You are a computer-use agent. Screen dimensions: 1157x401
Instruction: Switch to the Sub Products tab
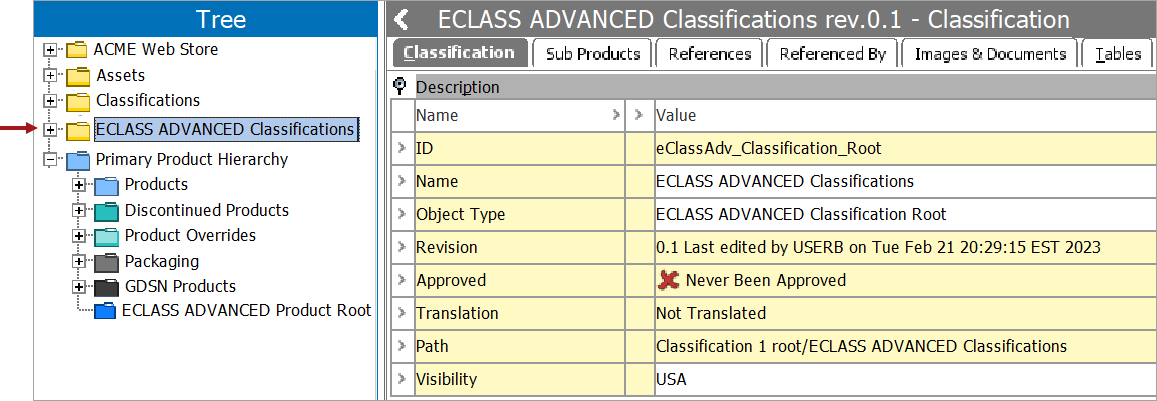click(593, 54)
